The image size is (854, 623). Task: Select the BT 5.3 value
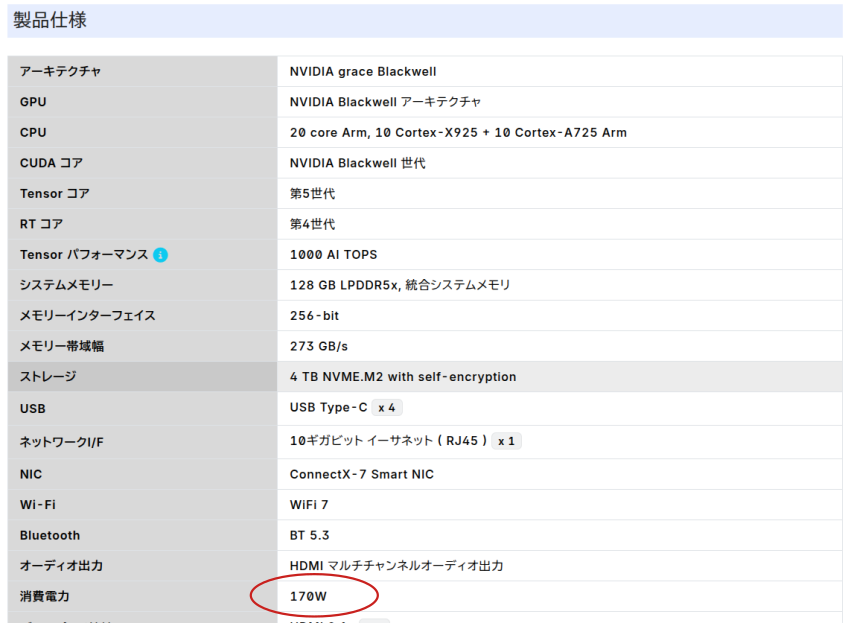coord(309,535)
